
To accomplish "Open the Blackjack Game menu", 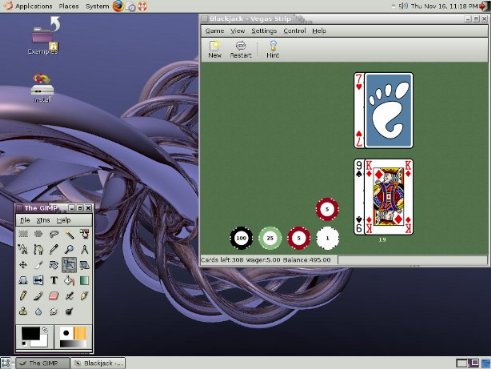I will (x=214, y=31).
